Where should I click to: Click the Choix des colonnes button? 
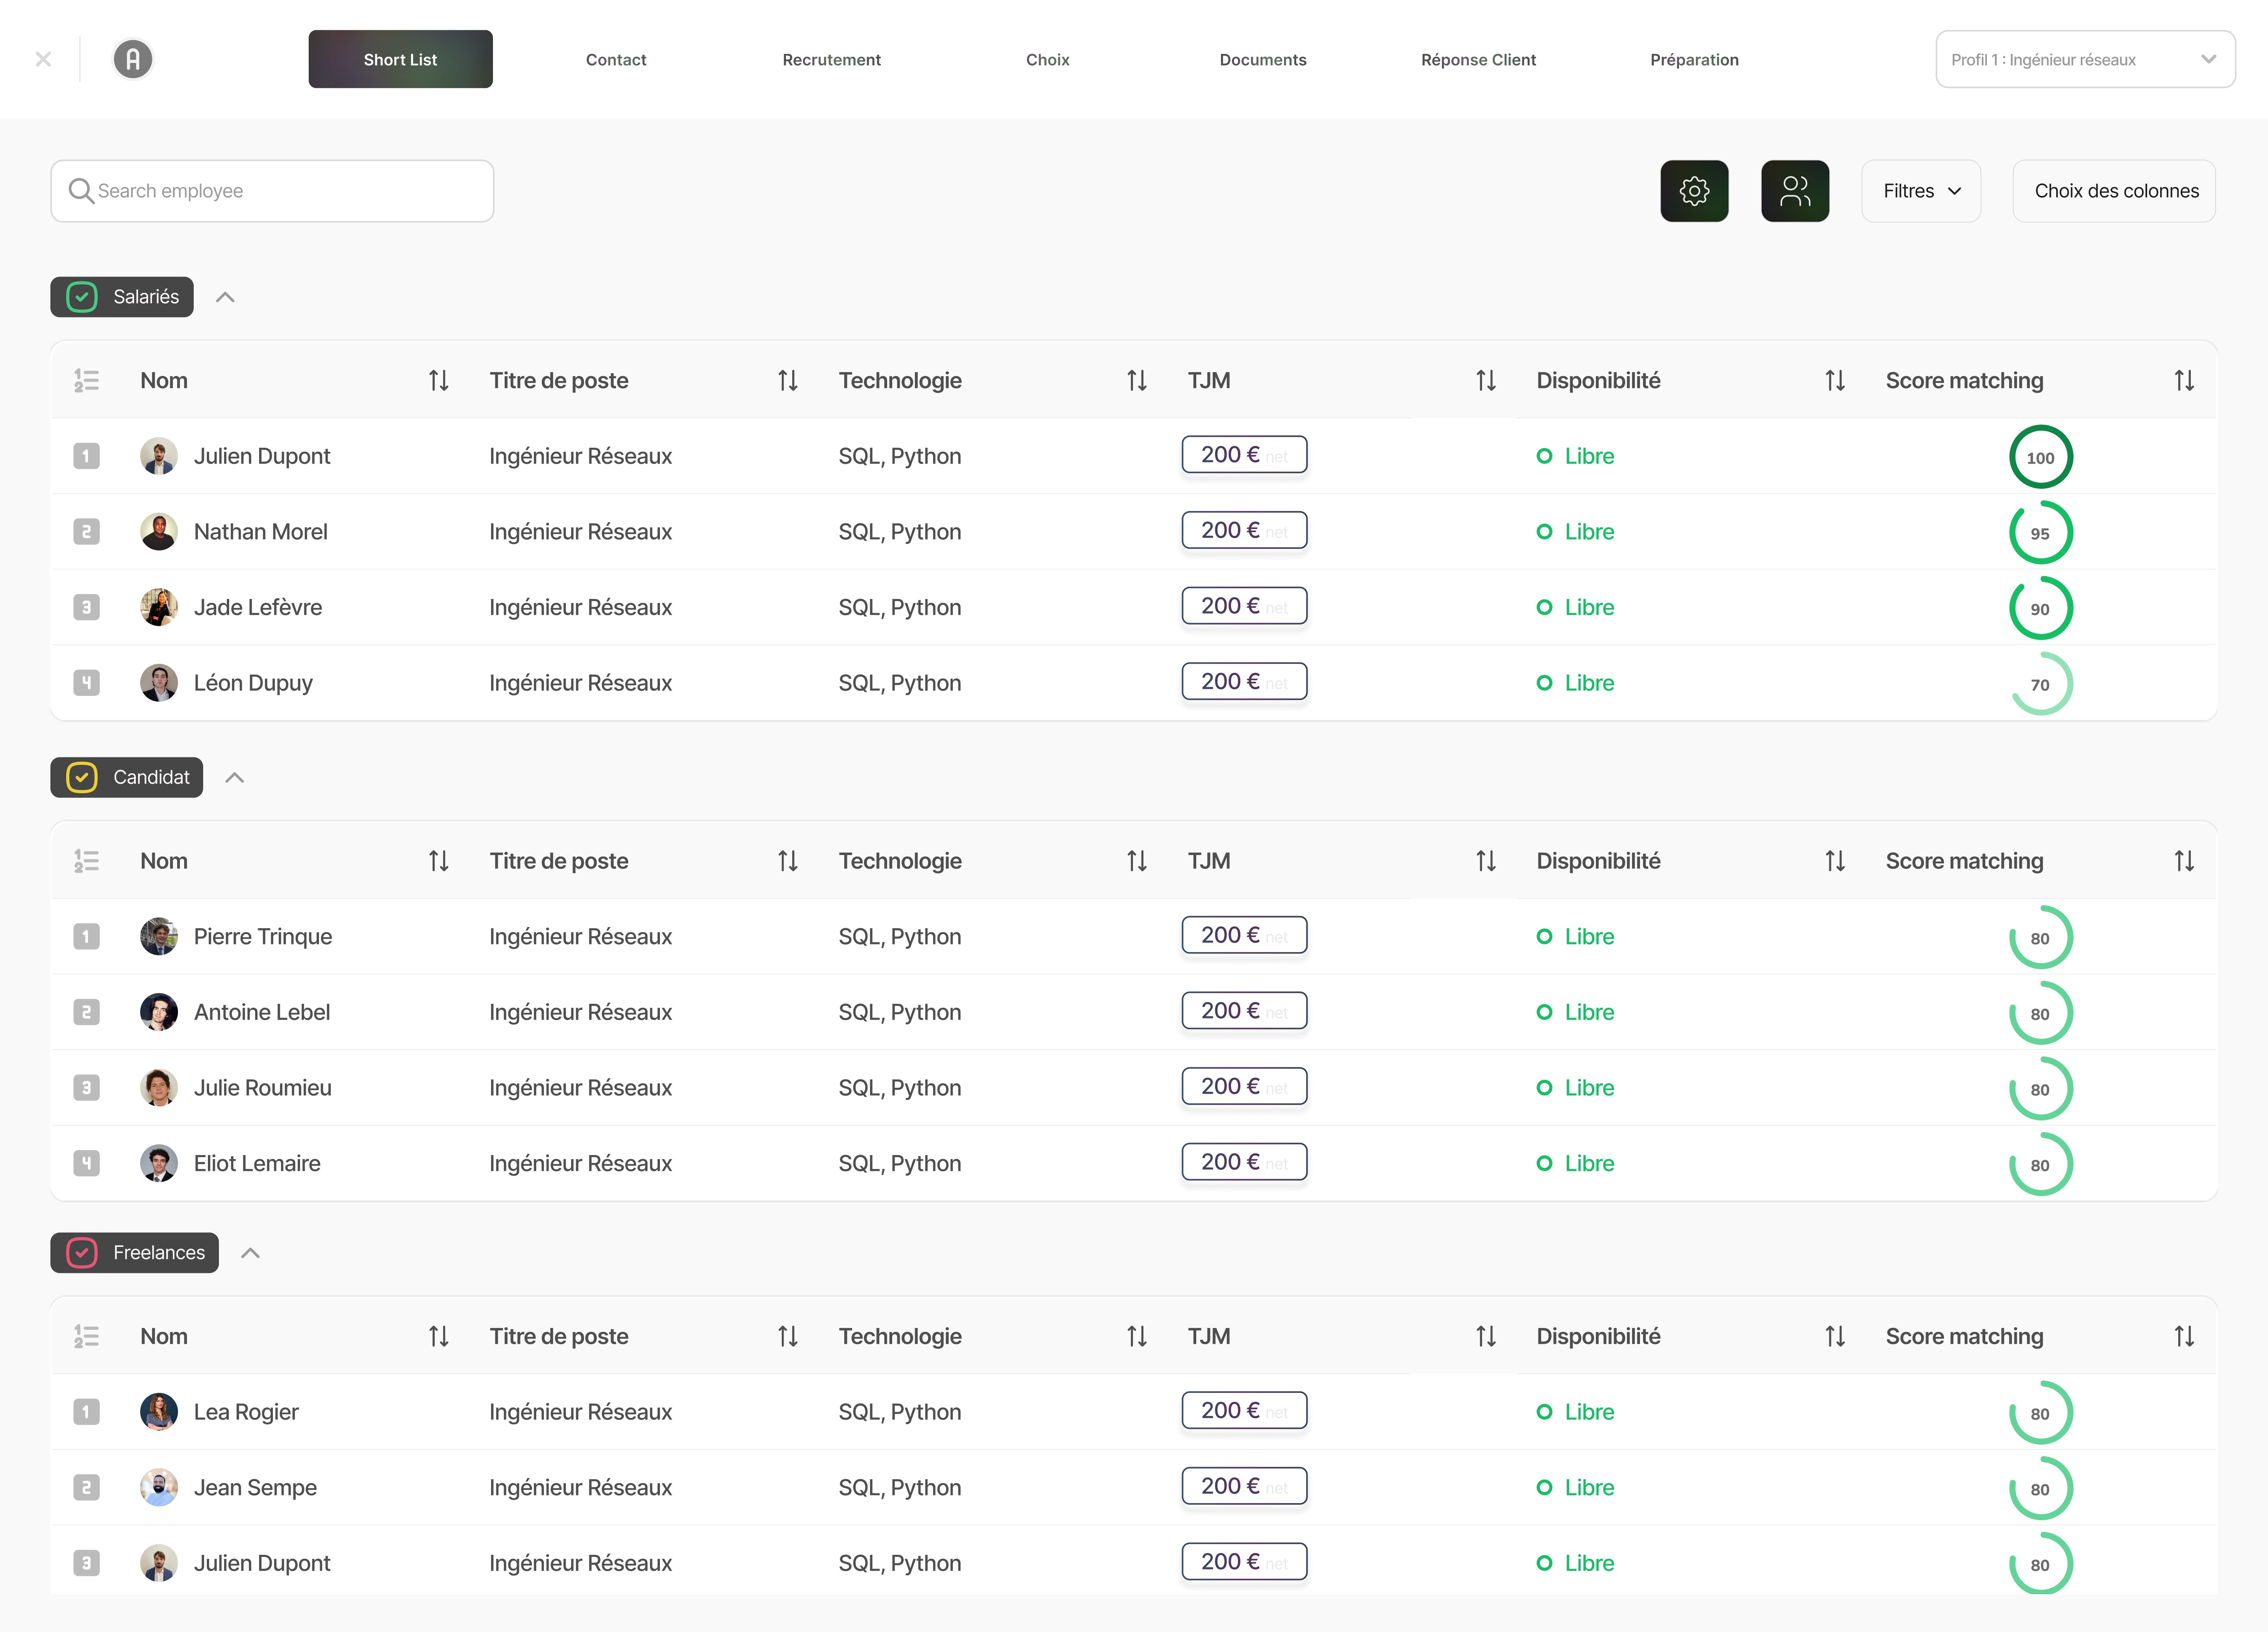click(2115, 191)
